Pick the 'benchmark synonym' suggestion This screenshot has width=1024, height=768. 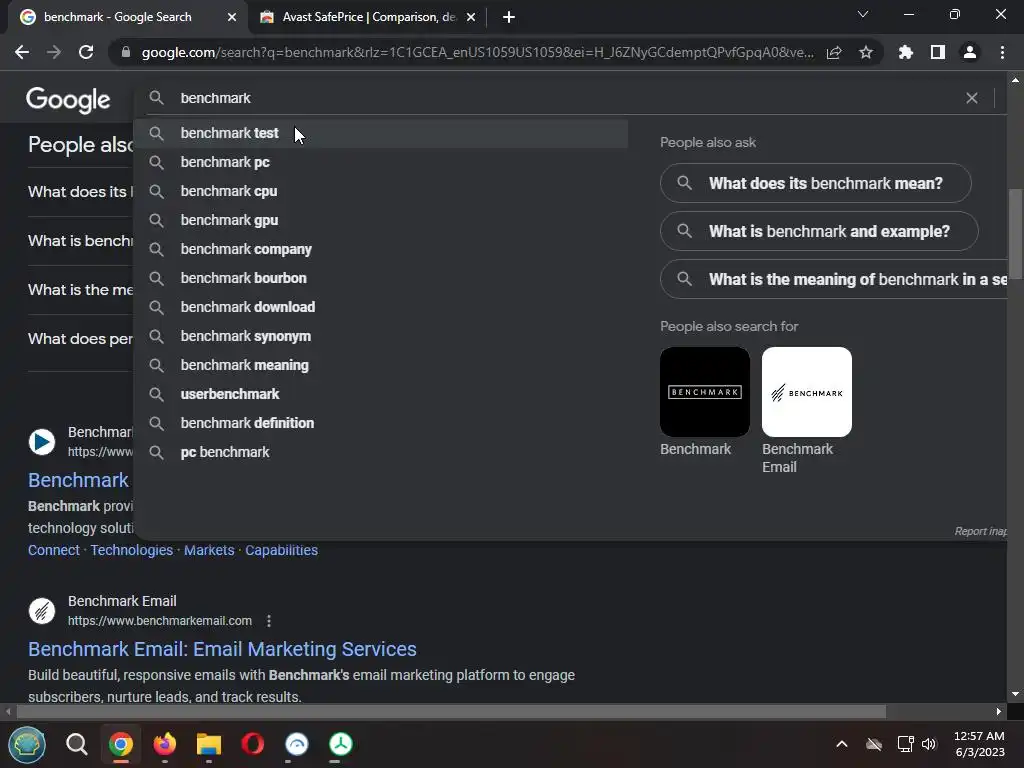(381, 336)
